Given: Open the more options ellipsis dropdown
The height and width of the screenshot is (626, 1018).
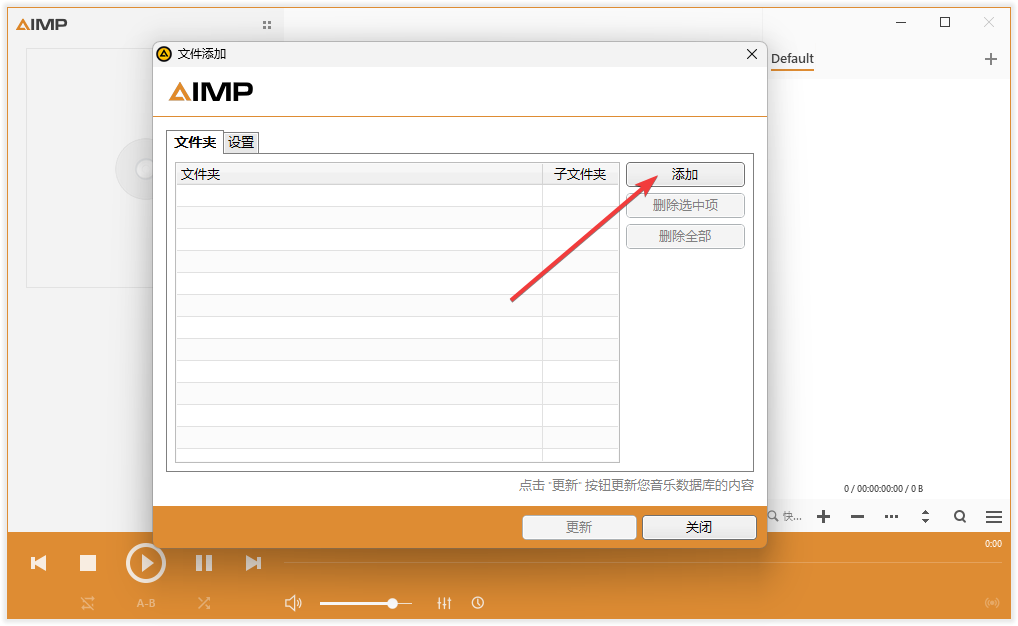Looking at the screenshot, I should 891,516.
